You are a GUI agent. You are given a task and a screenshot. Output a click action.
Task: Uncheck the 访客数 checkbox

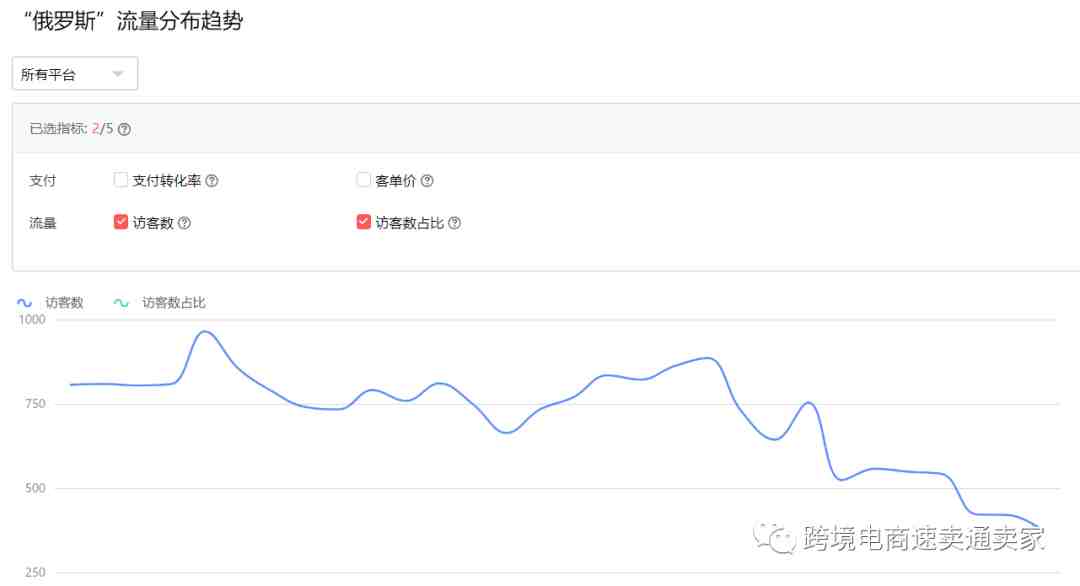tap(121, 222)
